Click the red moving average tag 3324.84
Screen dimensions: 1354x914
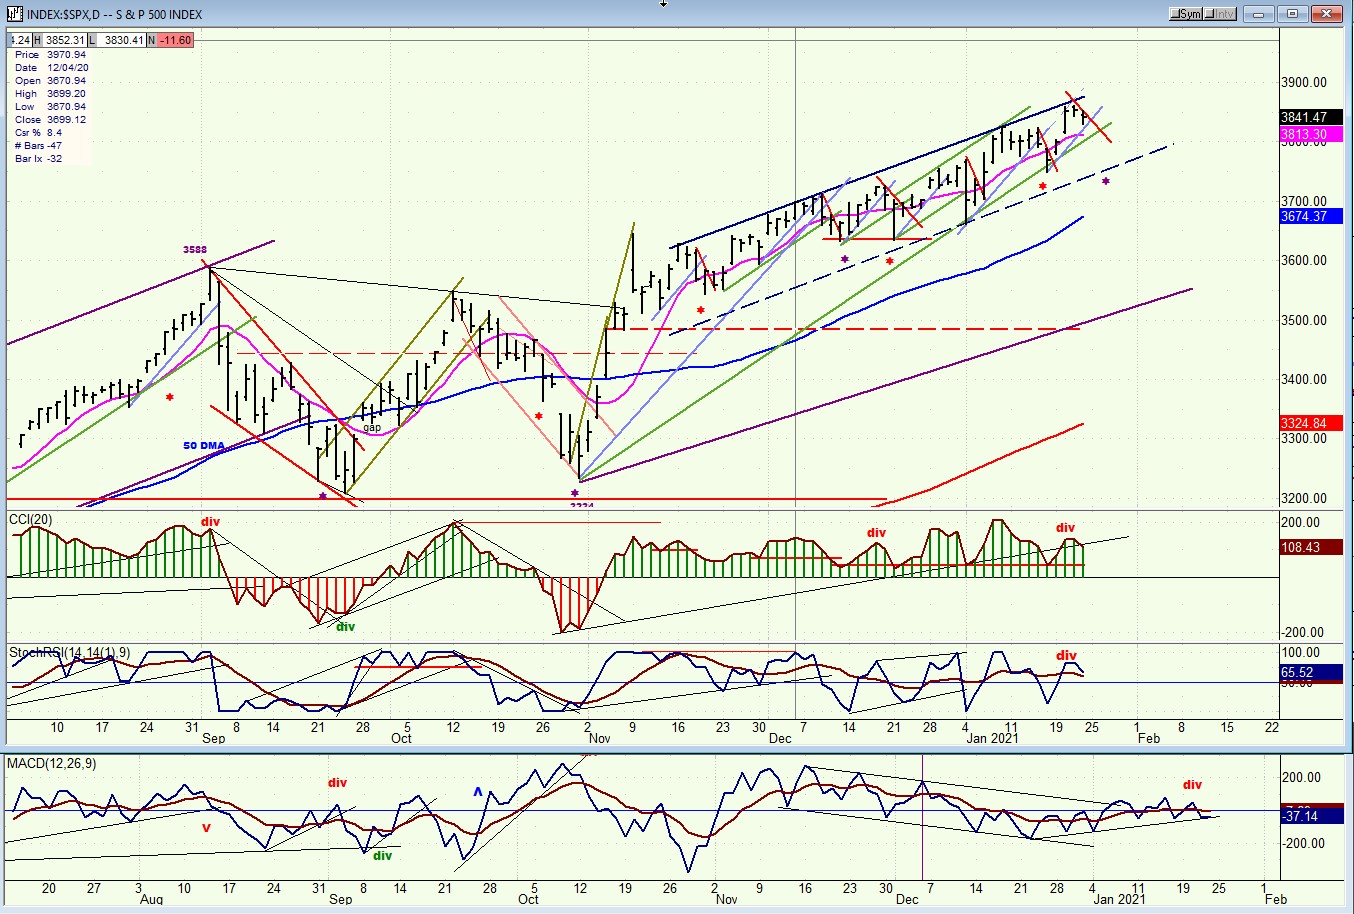coord(1310,423)
